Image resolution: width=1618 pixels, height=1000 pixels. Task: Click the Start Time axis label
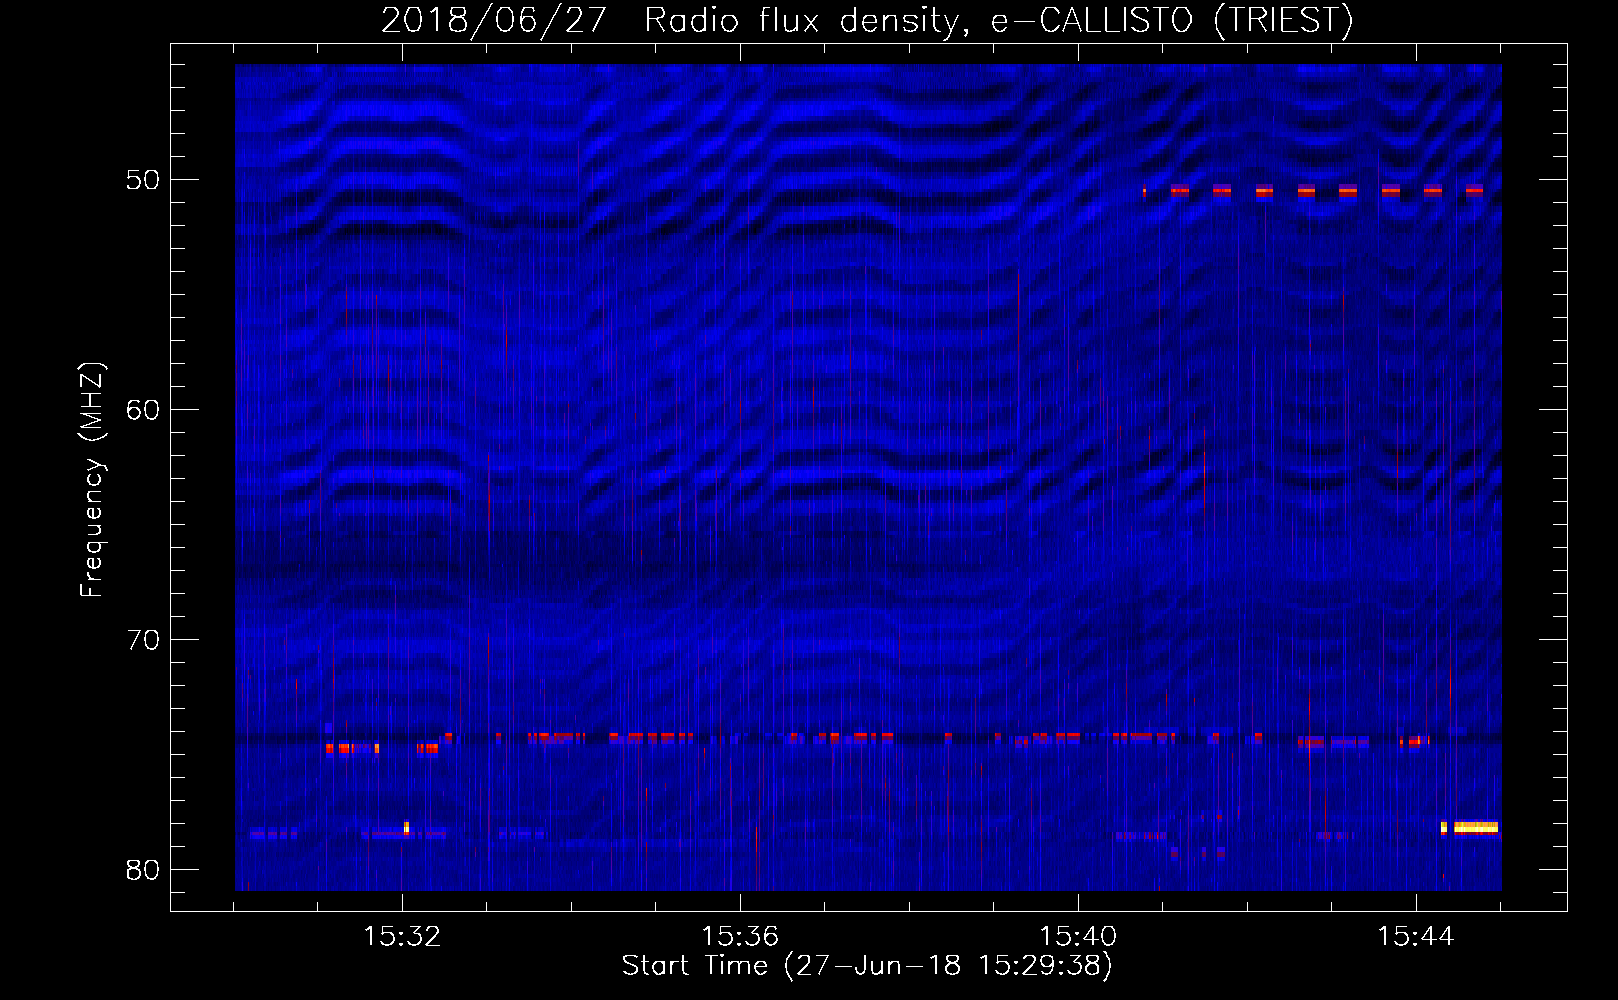[x=867, y=966]
